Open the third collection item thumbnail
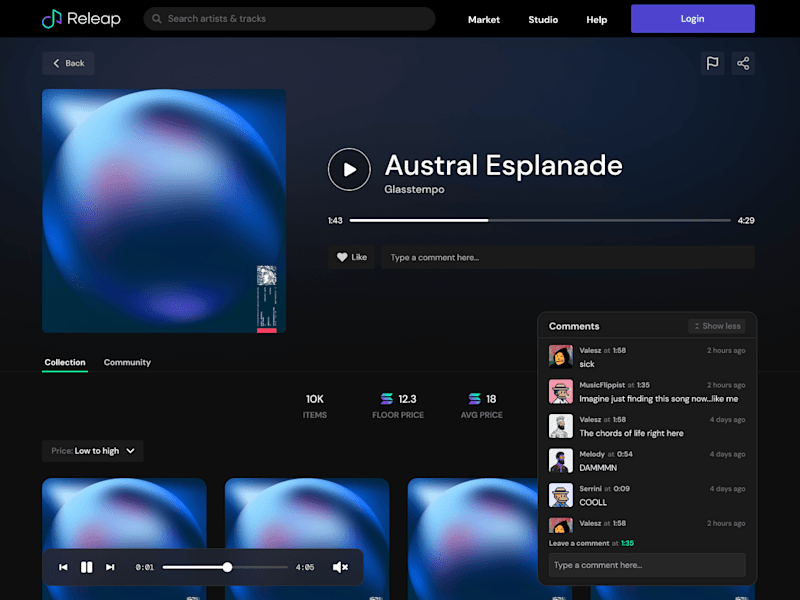 (x=472, y=539)
